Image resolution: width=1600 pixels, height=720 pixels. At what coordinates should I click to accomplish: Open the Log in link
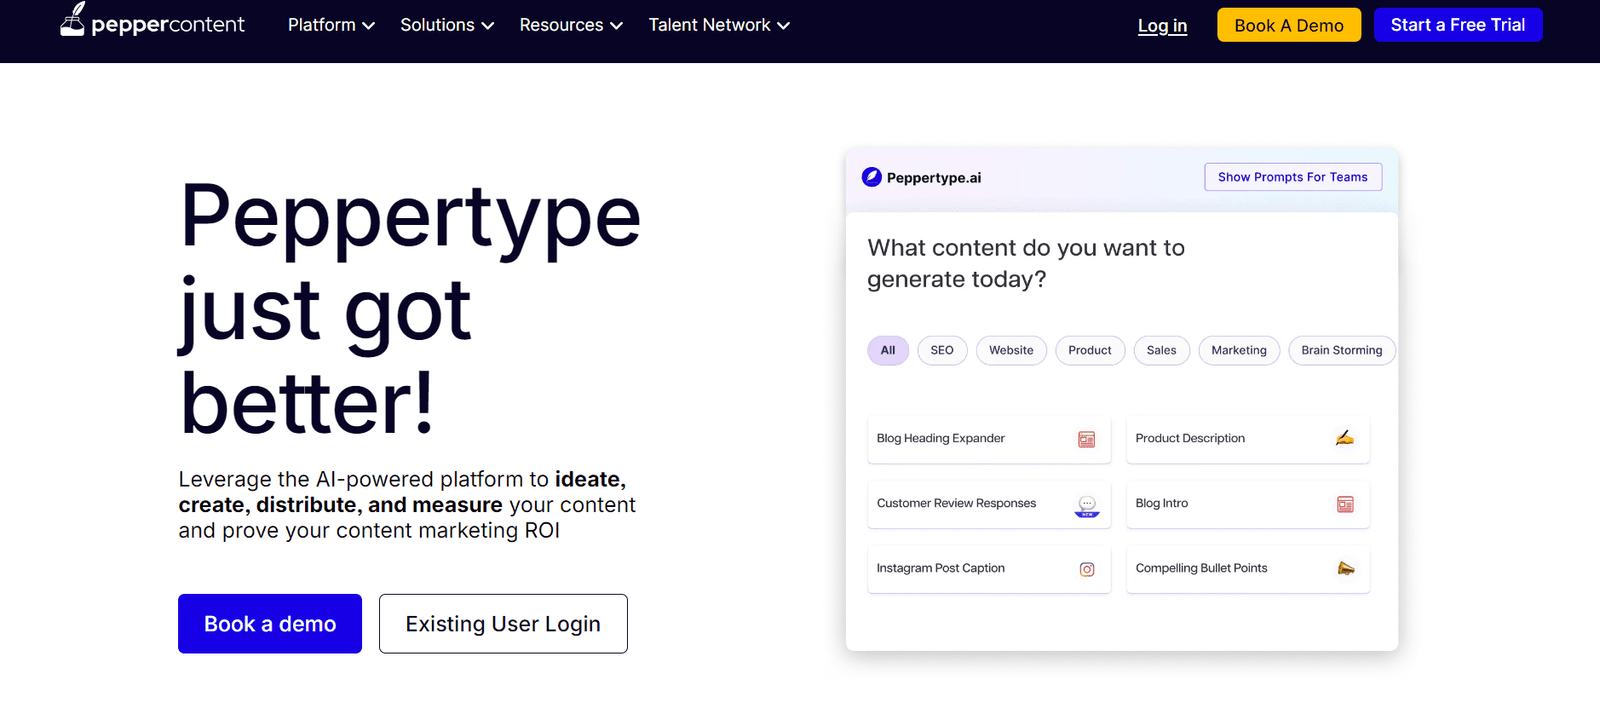(1162, 26)
